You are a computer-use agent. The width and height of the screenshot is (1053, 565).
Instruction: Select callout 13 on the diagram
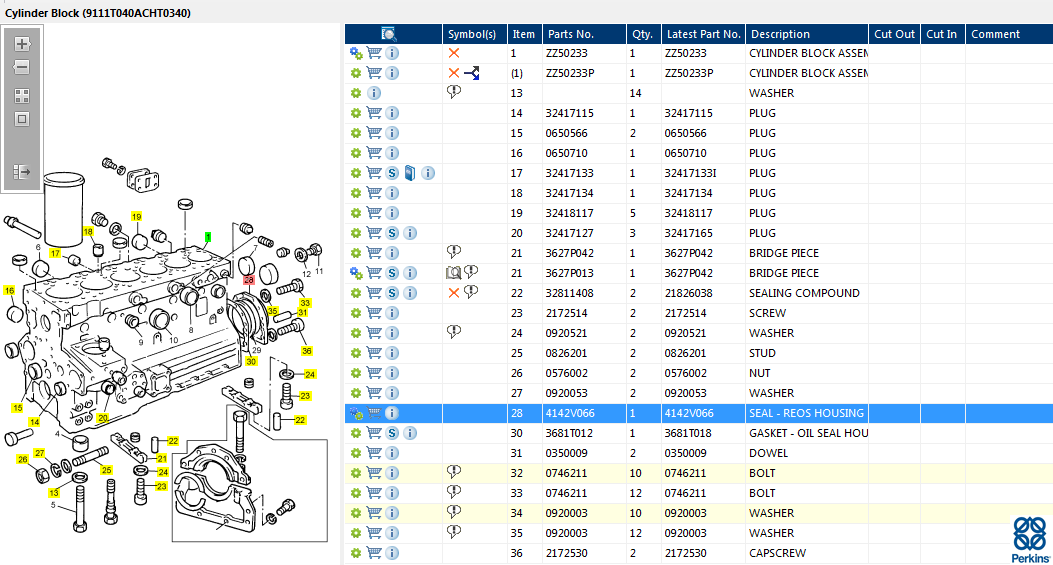click(x=54, y=493)
